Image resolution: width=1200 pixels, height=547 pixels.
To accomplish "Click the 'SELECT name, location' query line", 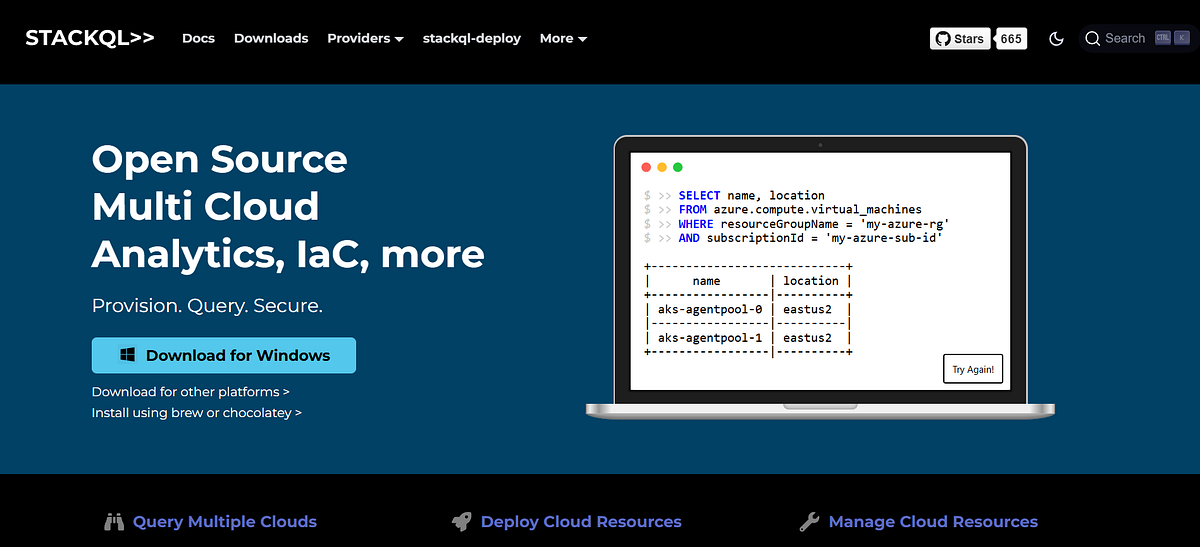I will [751, 196].
